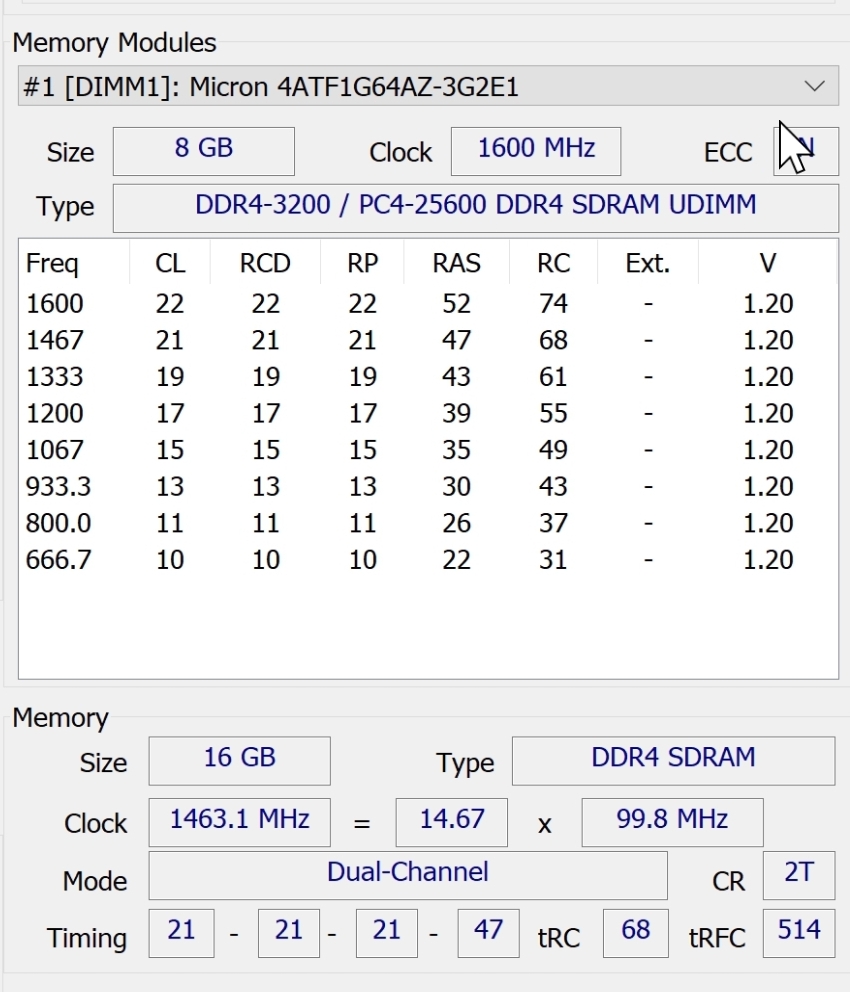Image resolution: width=850 pixels, height=992 pixels.
Task: Select the DDR4-3200 Type field
Action: 475,207
